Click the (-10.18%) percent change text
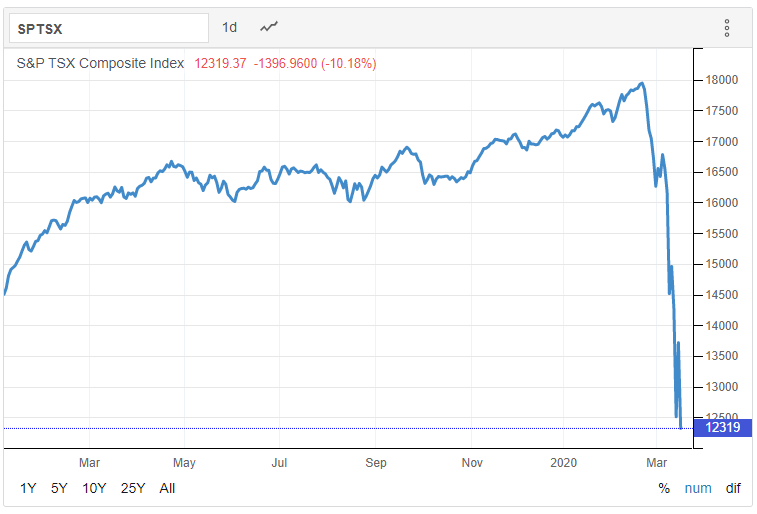 349,64
